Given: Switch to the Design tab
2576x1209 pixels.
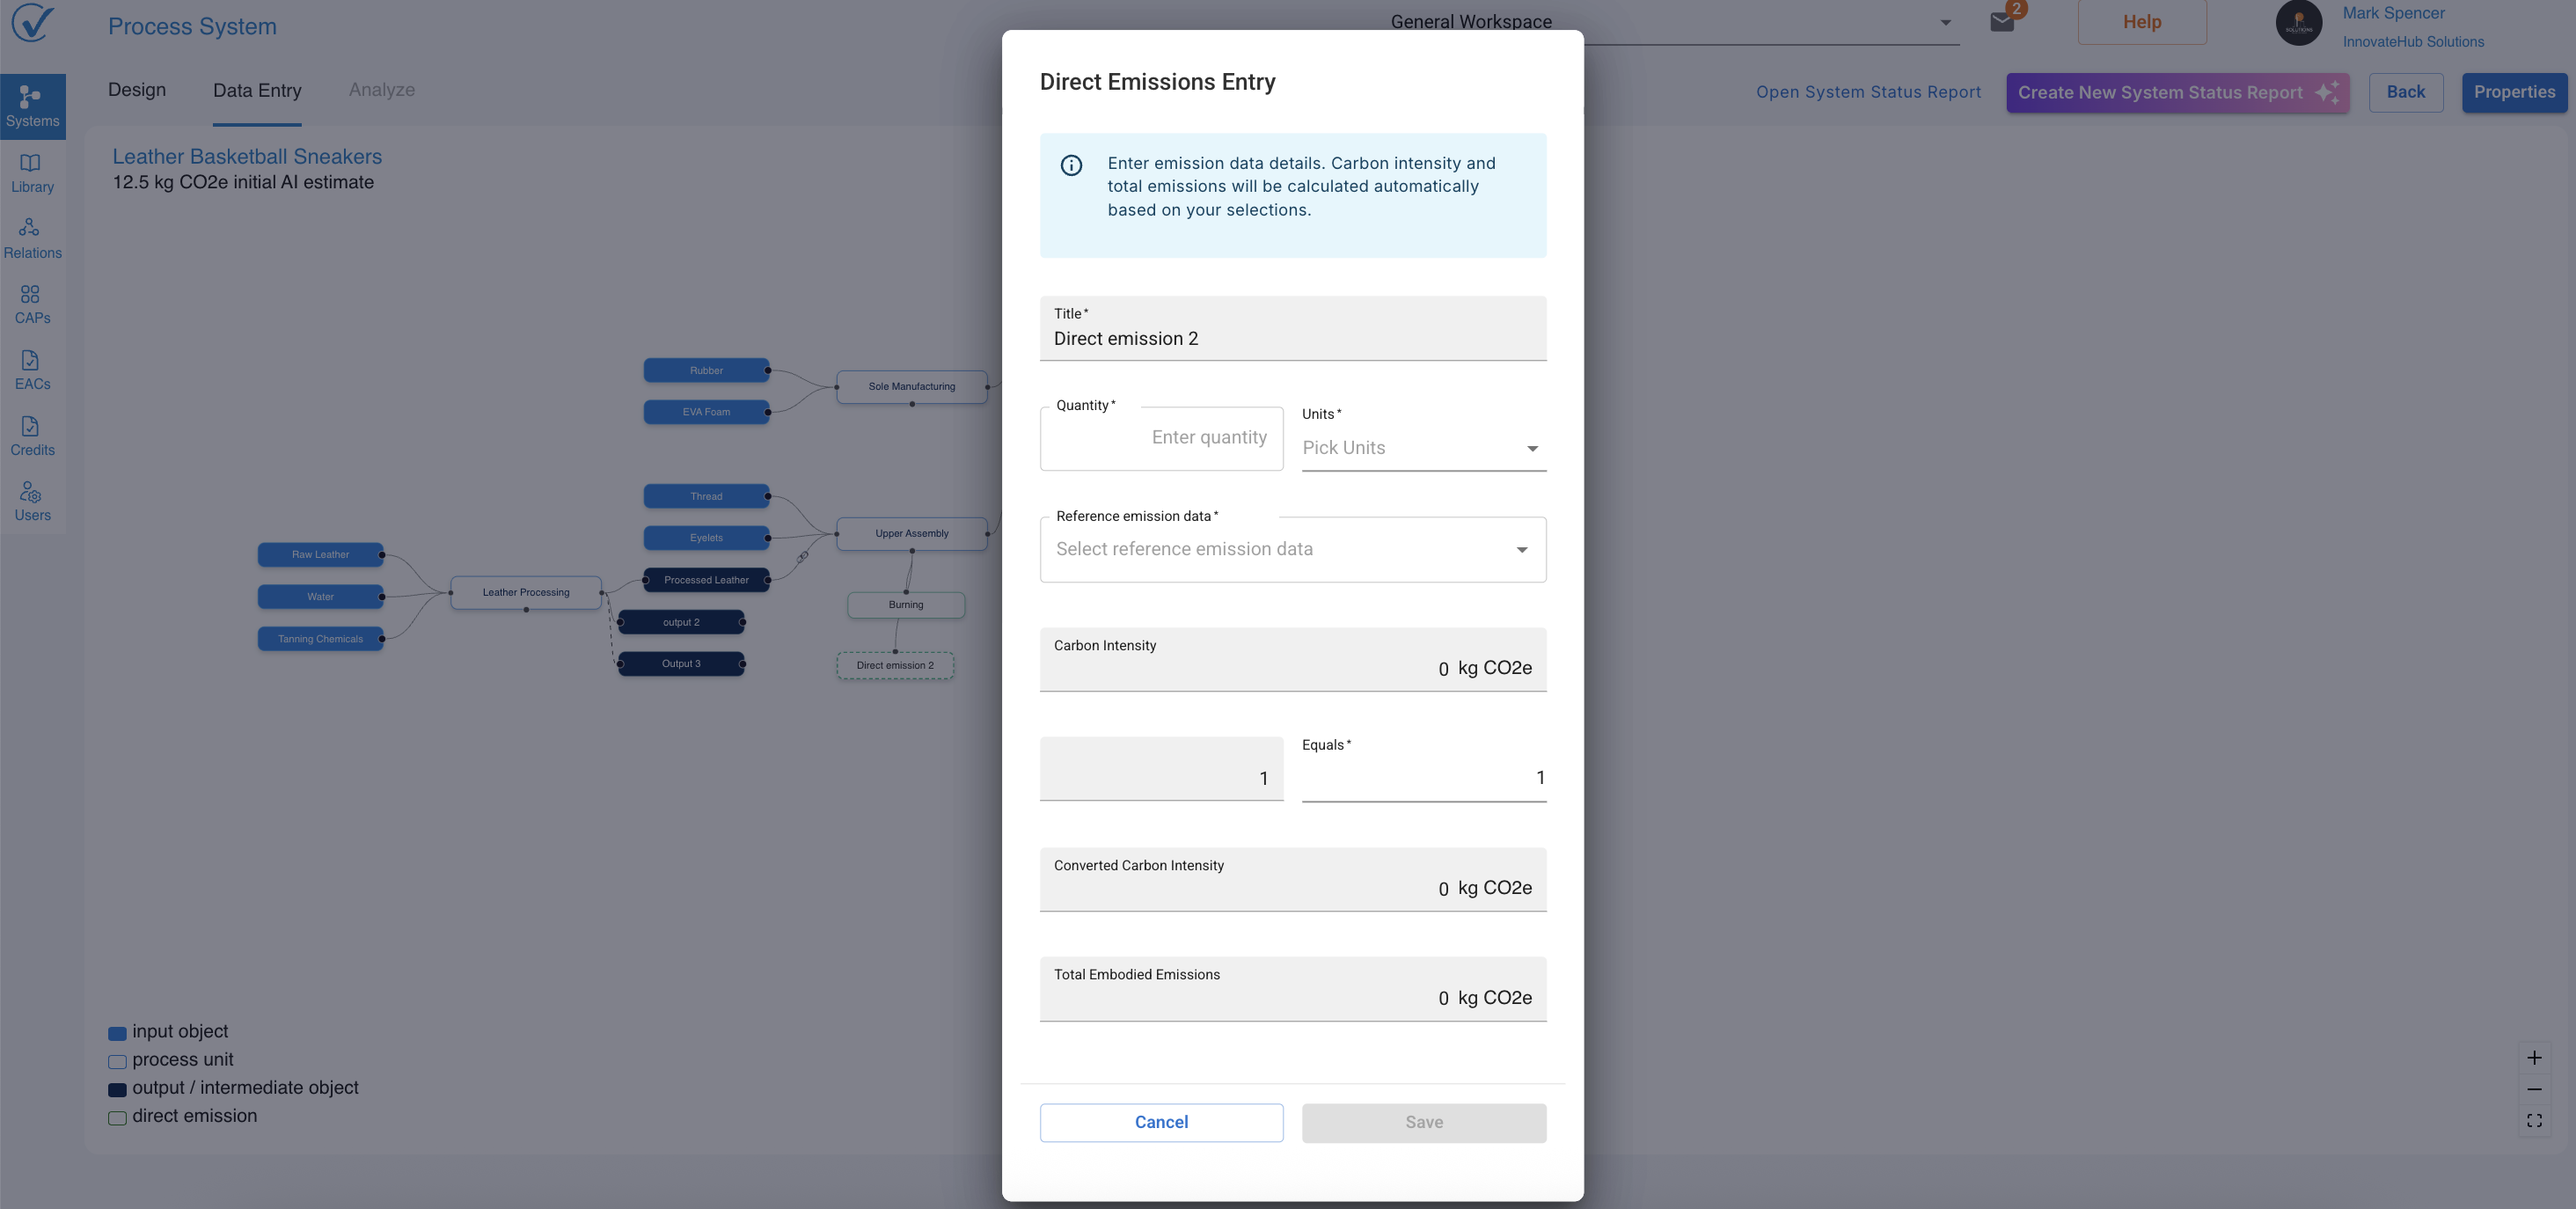Looking at the screenshot, I should coord(137,90).
